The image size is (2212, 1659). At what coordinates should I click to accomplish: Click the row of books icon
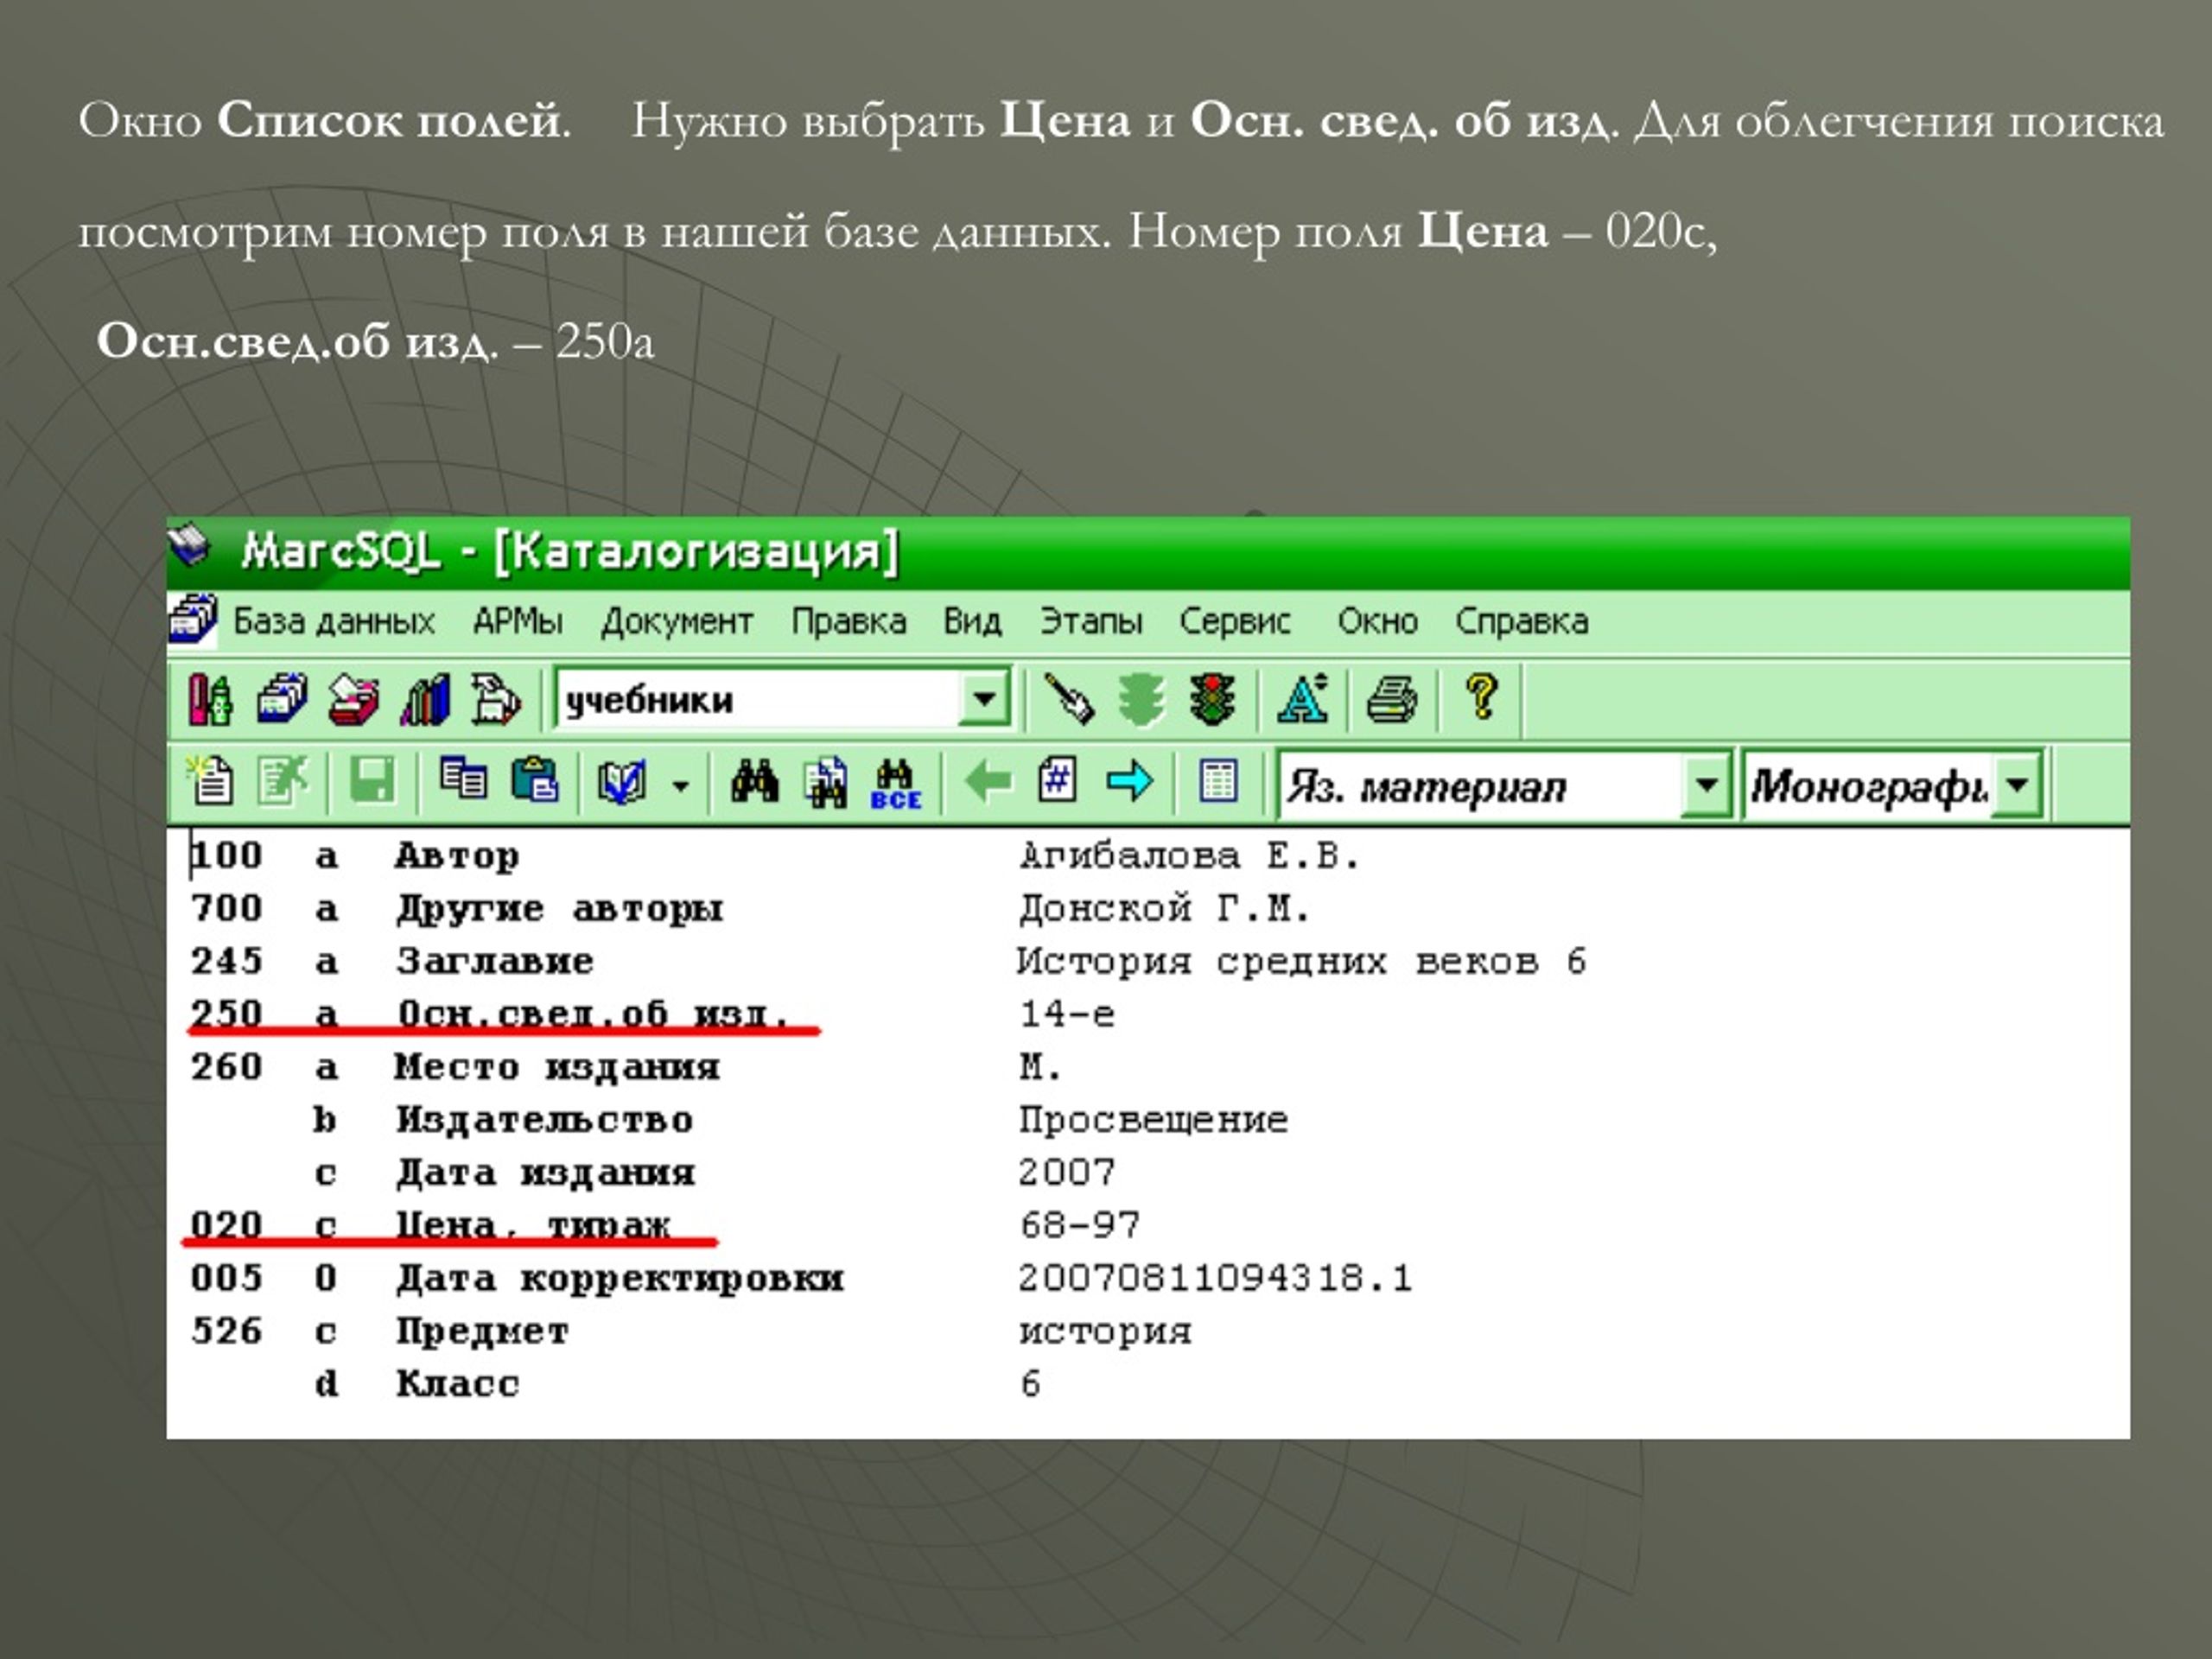click(425, 699)
